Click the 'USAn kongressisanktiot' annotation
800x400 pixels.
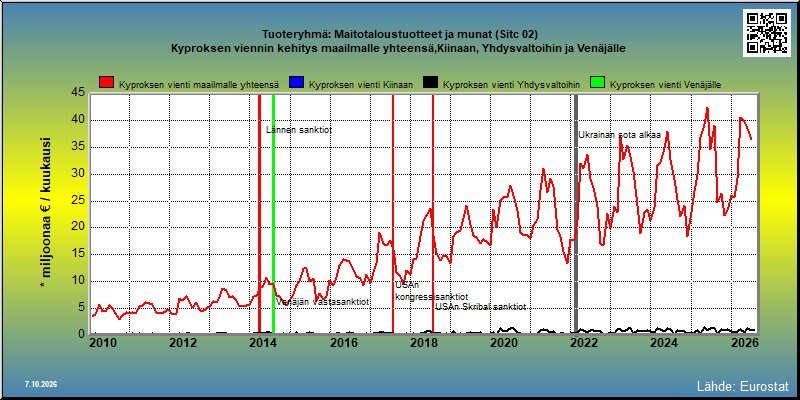click(x=431, y=291)
